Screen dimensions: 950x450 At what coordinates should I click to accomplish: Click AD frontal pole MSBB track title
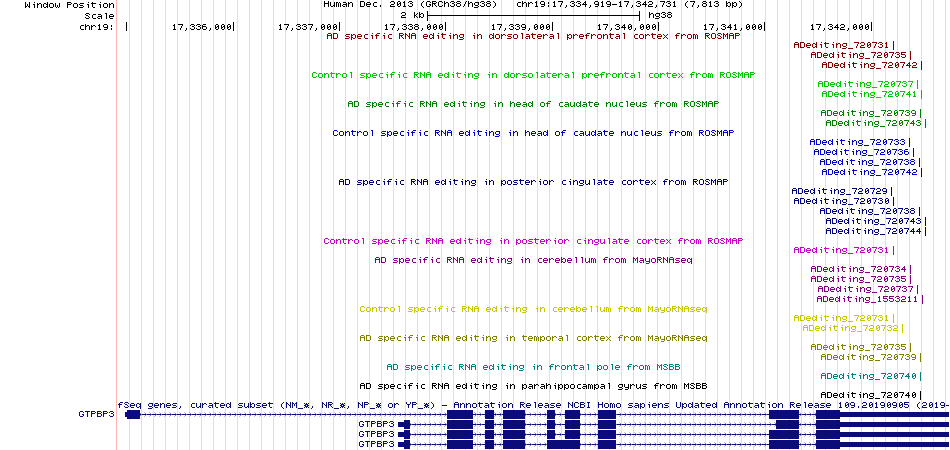[x=533, y=367]
